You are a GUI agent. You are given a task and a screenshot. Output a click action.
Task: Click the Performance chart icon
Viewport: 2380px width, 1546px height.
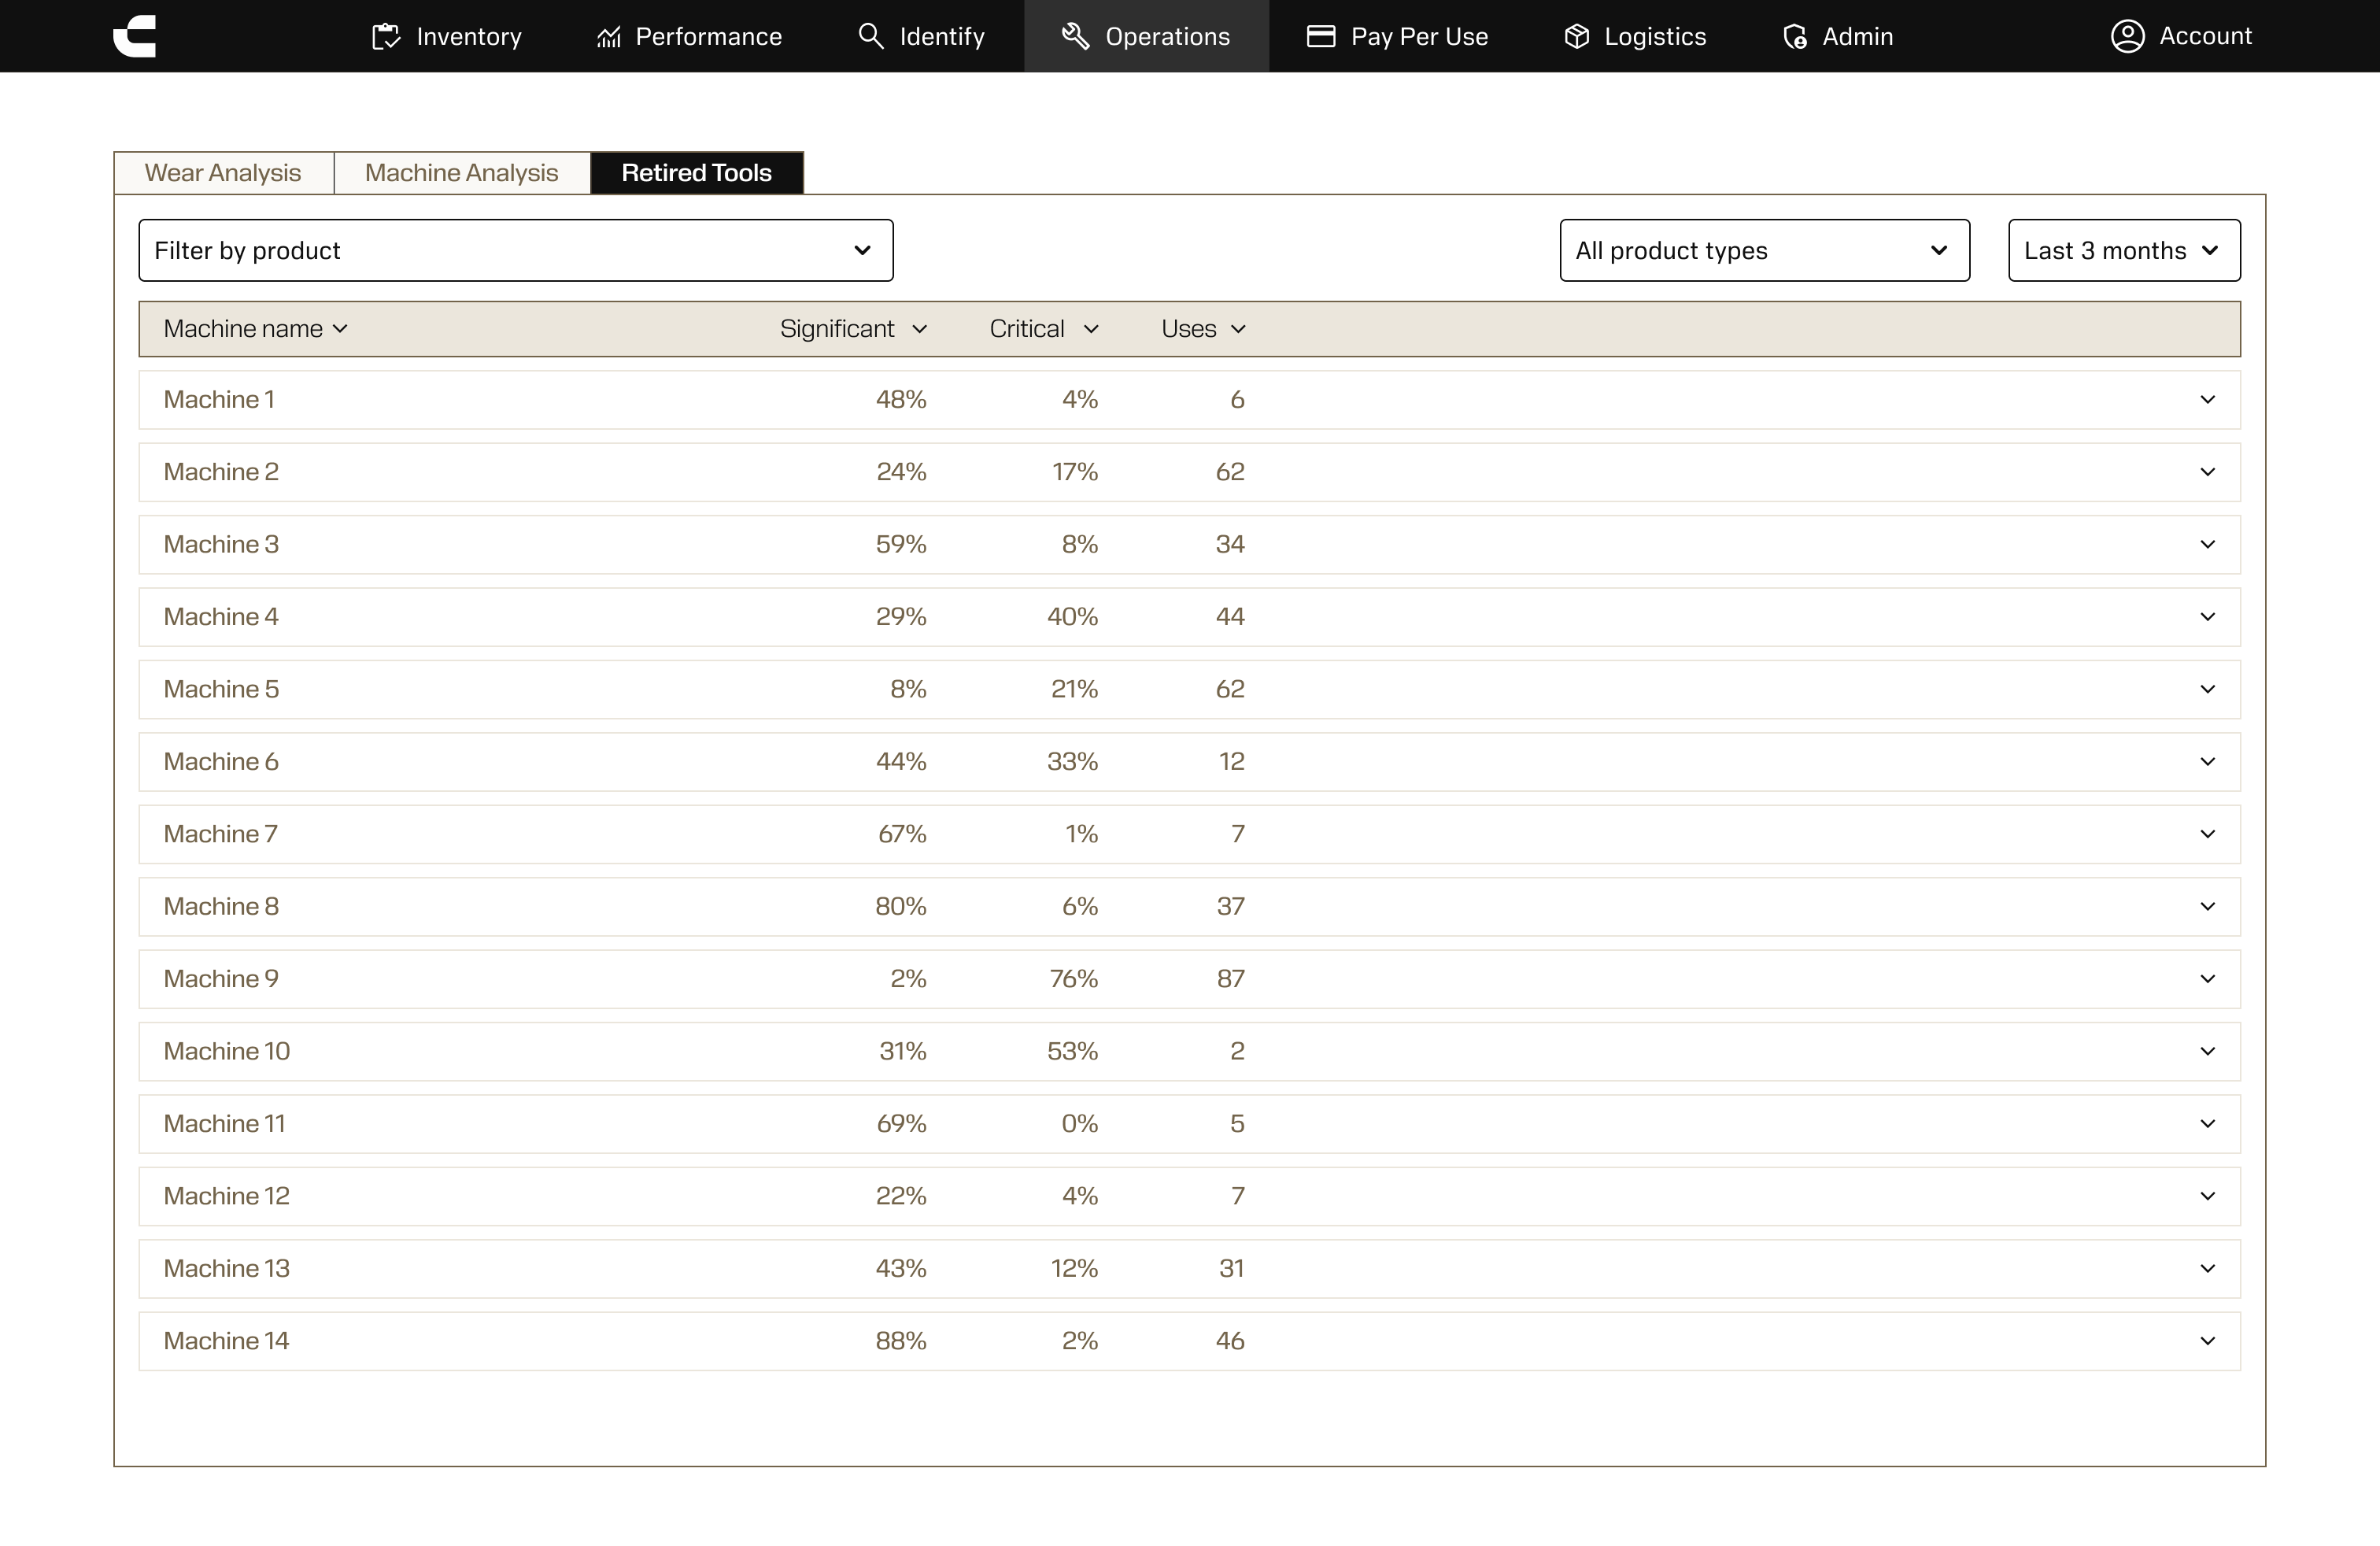coord(608,37)
